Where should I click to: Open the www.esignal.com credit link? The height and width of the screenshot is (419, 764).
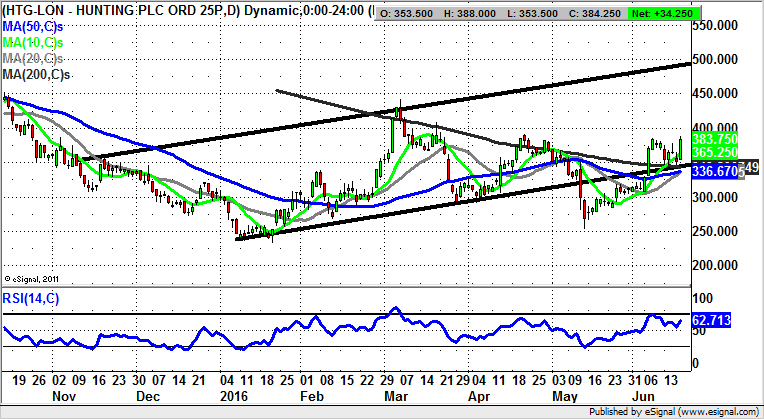coord(715,411)
